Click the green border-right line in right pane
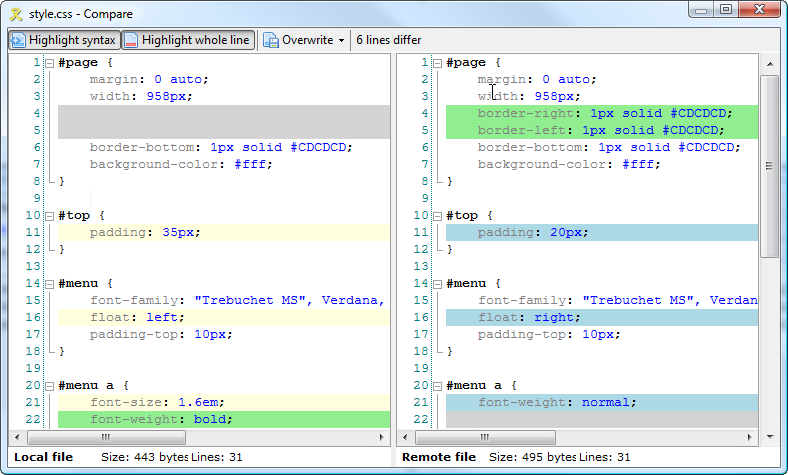The image size is (788, 475). click(x=600, y=114)
